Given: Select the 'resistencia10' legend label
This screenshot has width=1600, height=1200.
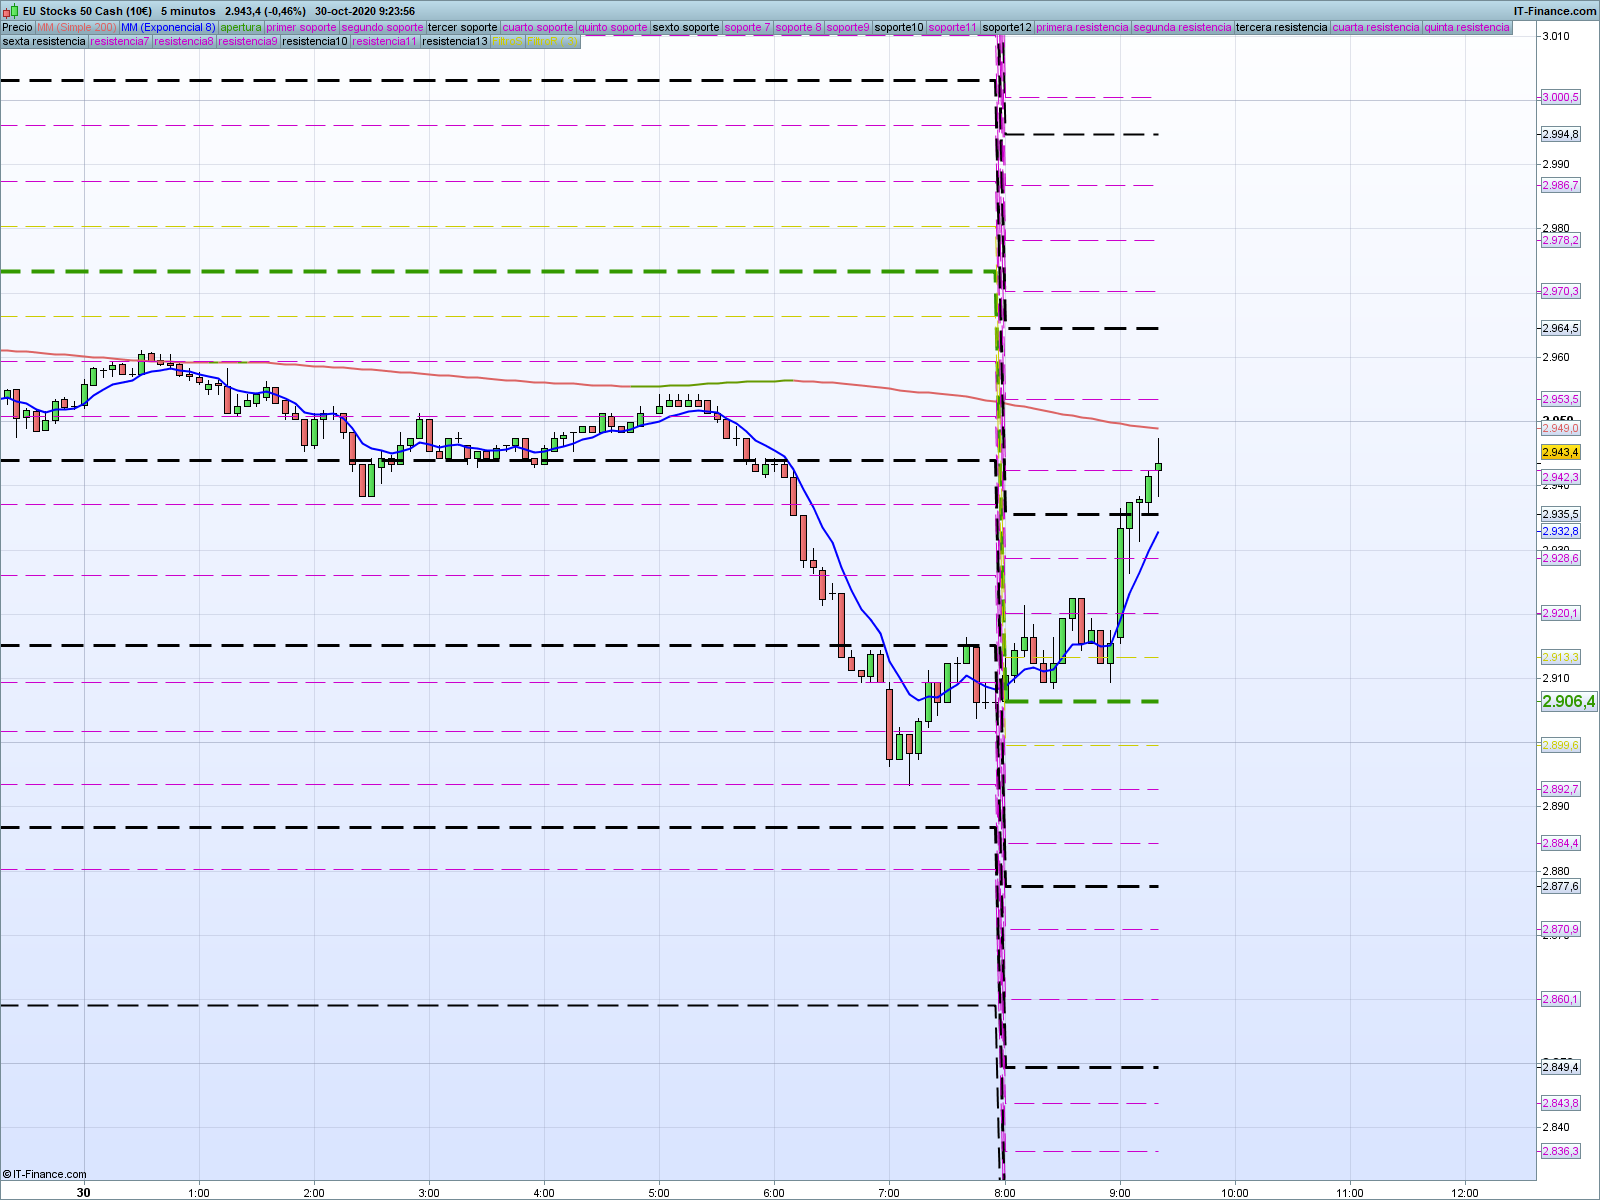Looking at the screenshot, I should coord(315,41).
